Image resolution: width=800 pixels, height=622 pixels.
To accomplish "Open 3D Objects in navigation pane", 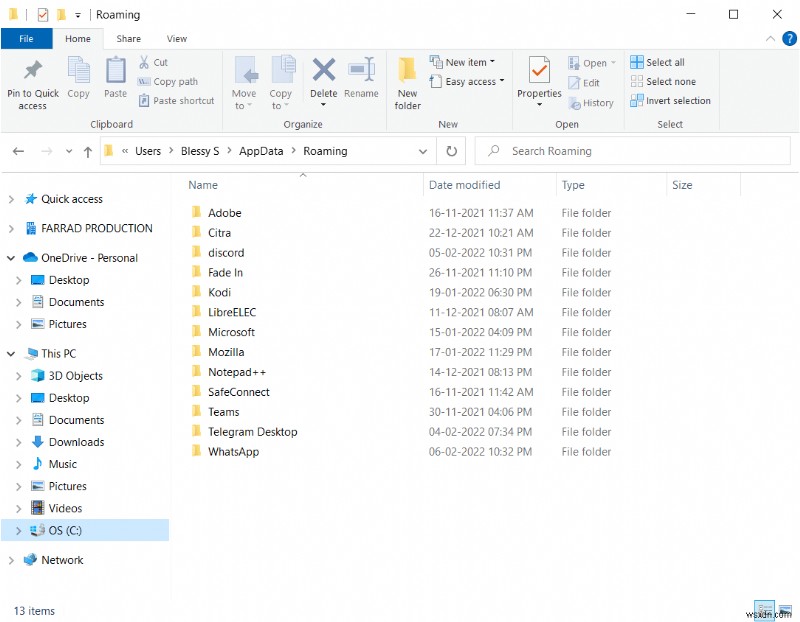I will 76,376.
